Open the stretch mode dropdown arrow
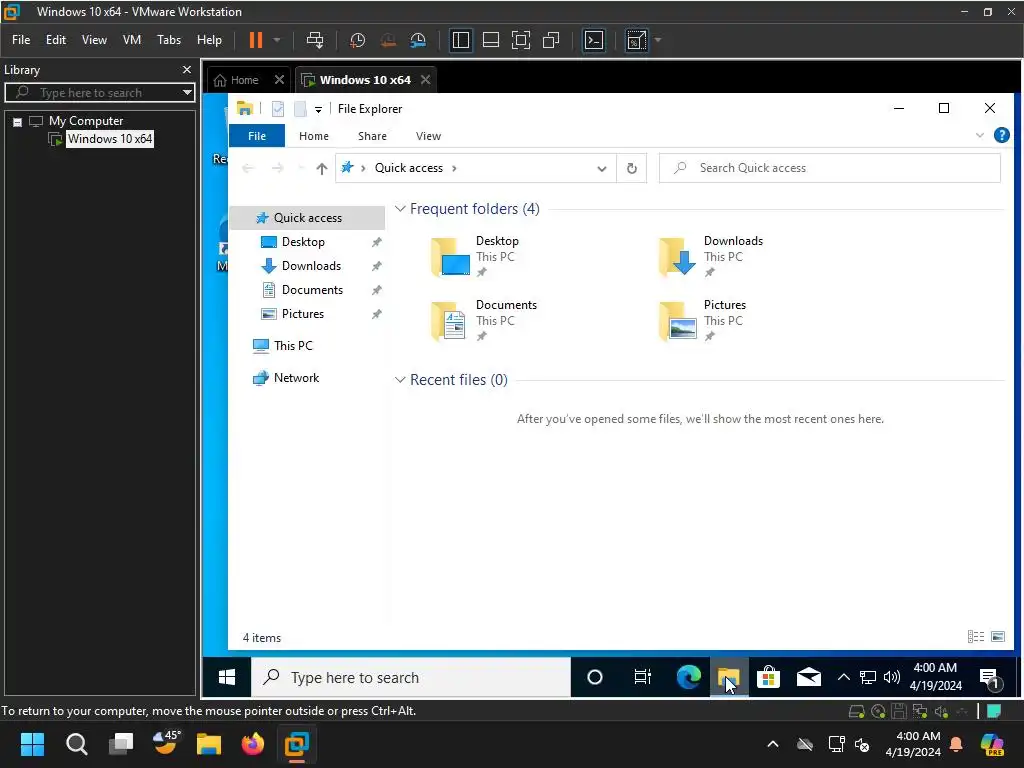This screenshot has height=768, width=1024. [x=658, y=40]
